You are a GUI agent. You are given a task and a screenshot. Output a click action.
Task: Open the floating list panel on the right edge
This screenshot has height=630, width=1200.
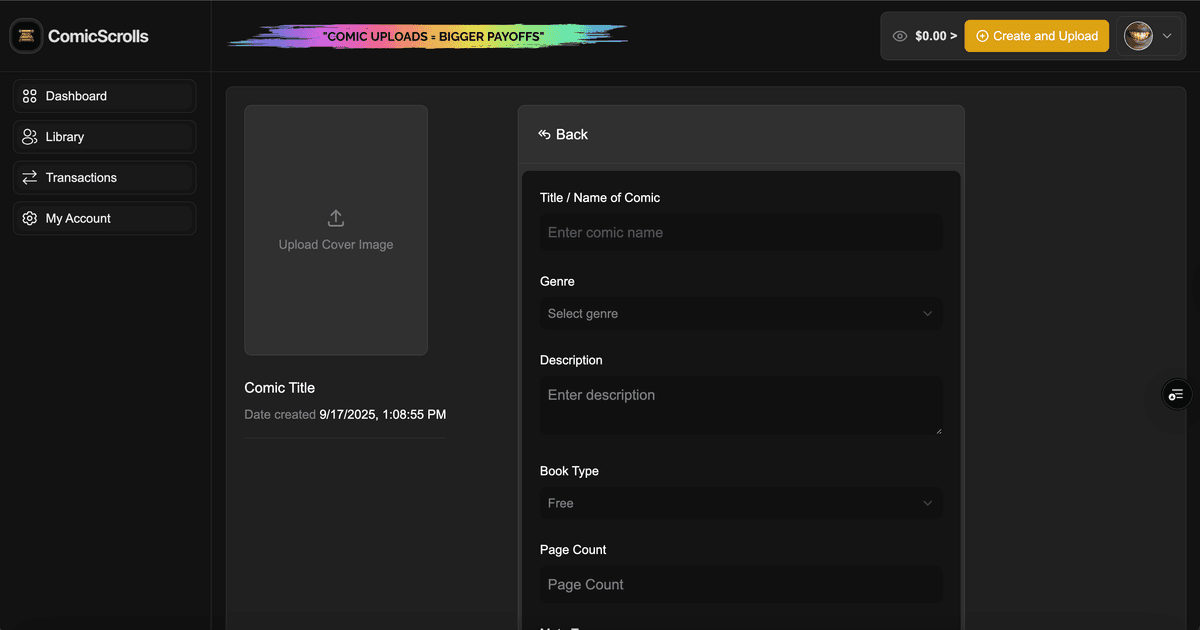tap(1175, 394)
